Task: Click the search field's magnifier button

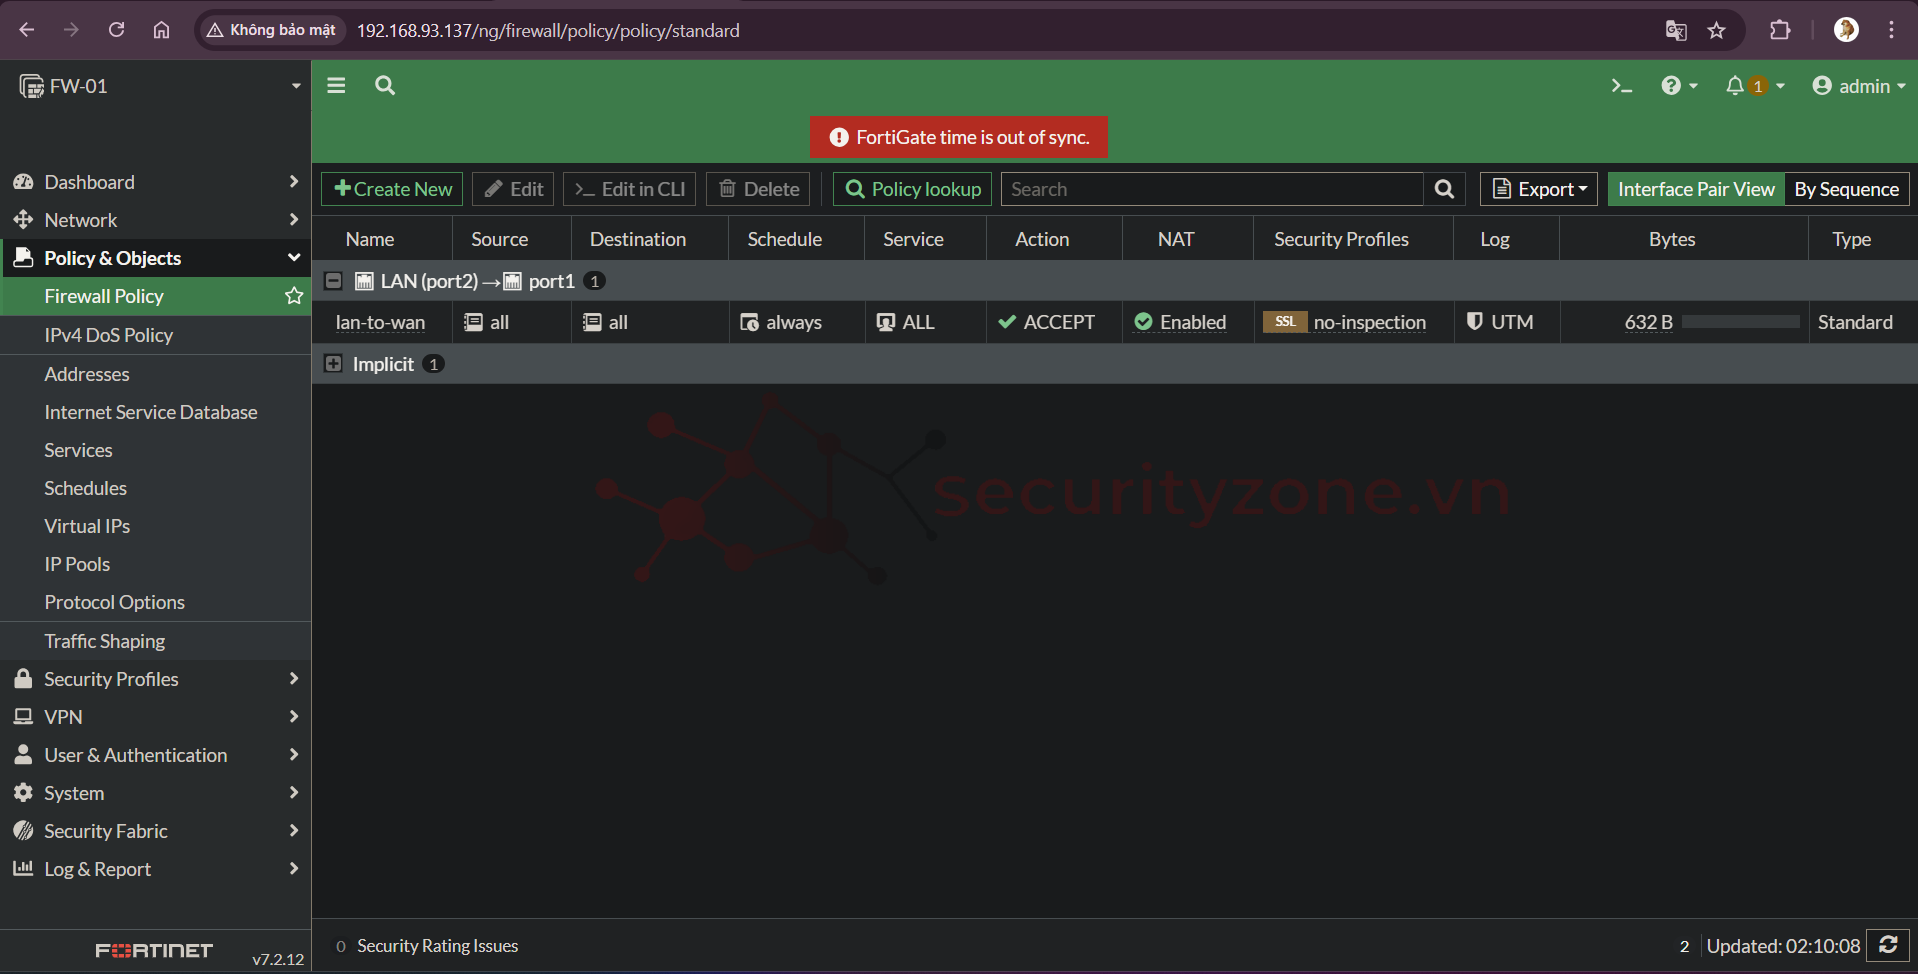Action: 1444,189
